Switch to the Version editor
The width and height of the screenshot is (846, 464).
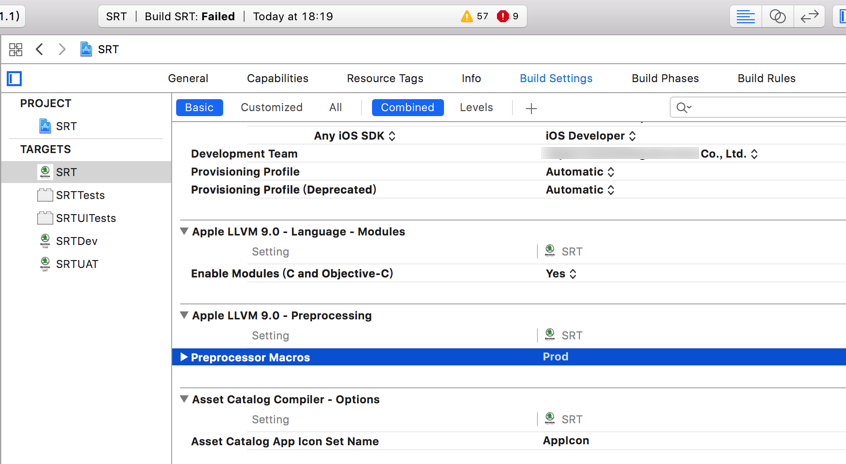click(809, 16)
